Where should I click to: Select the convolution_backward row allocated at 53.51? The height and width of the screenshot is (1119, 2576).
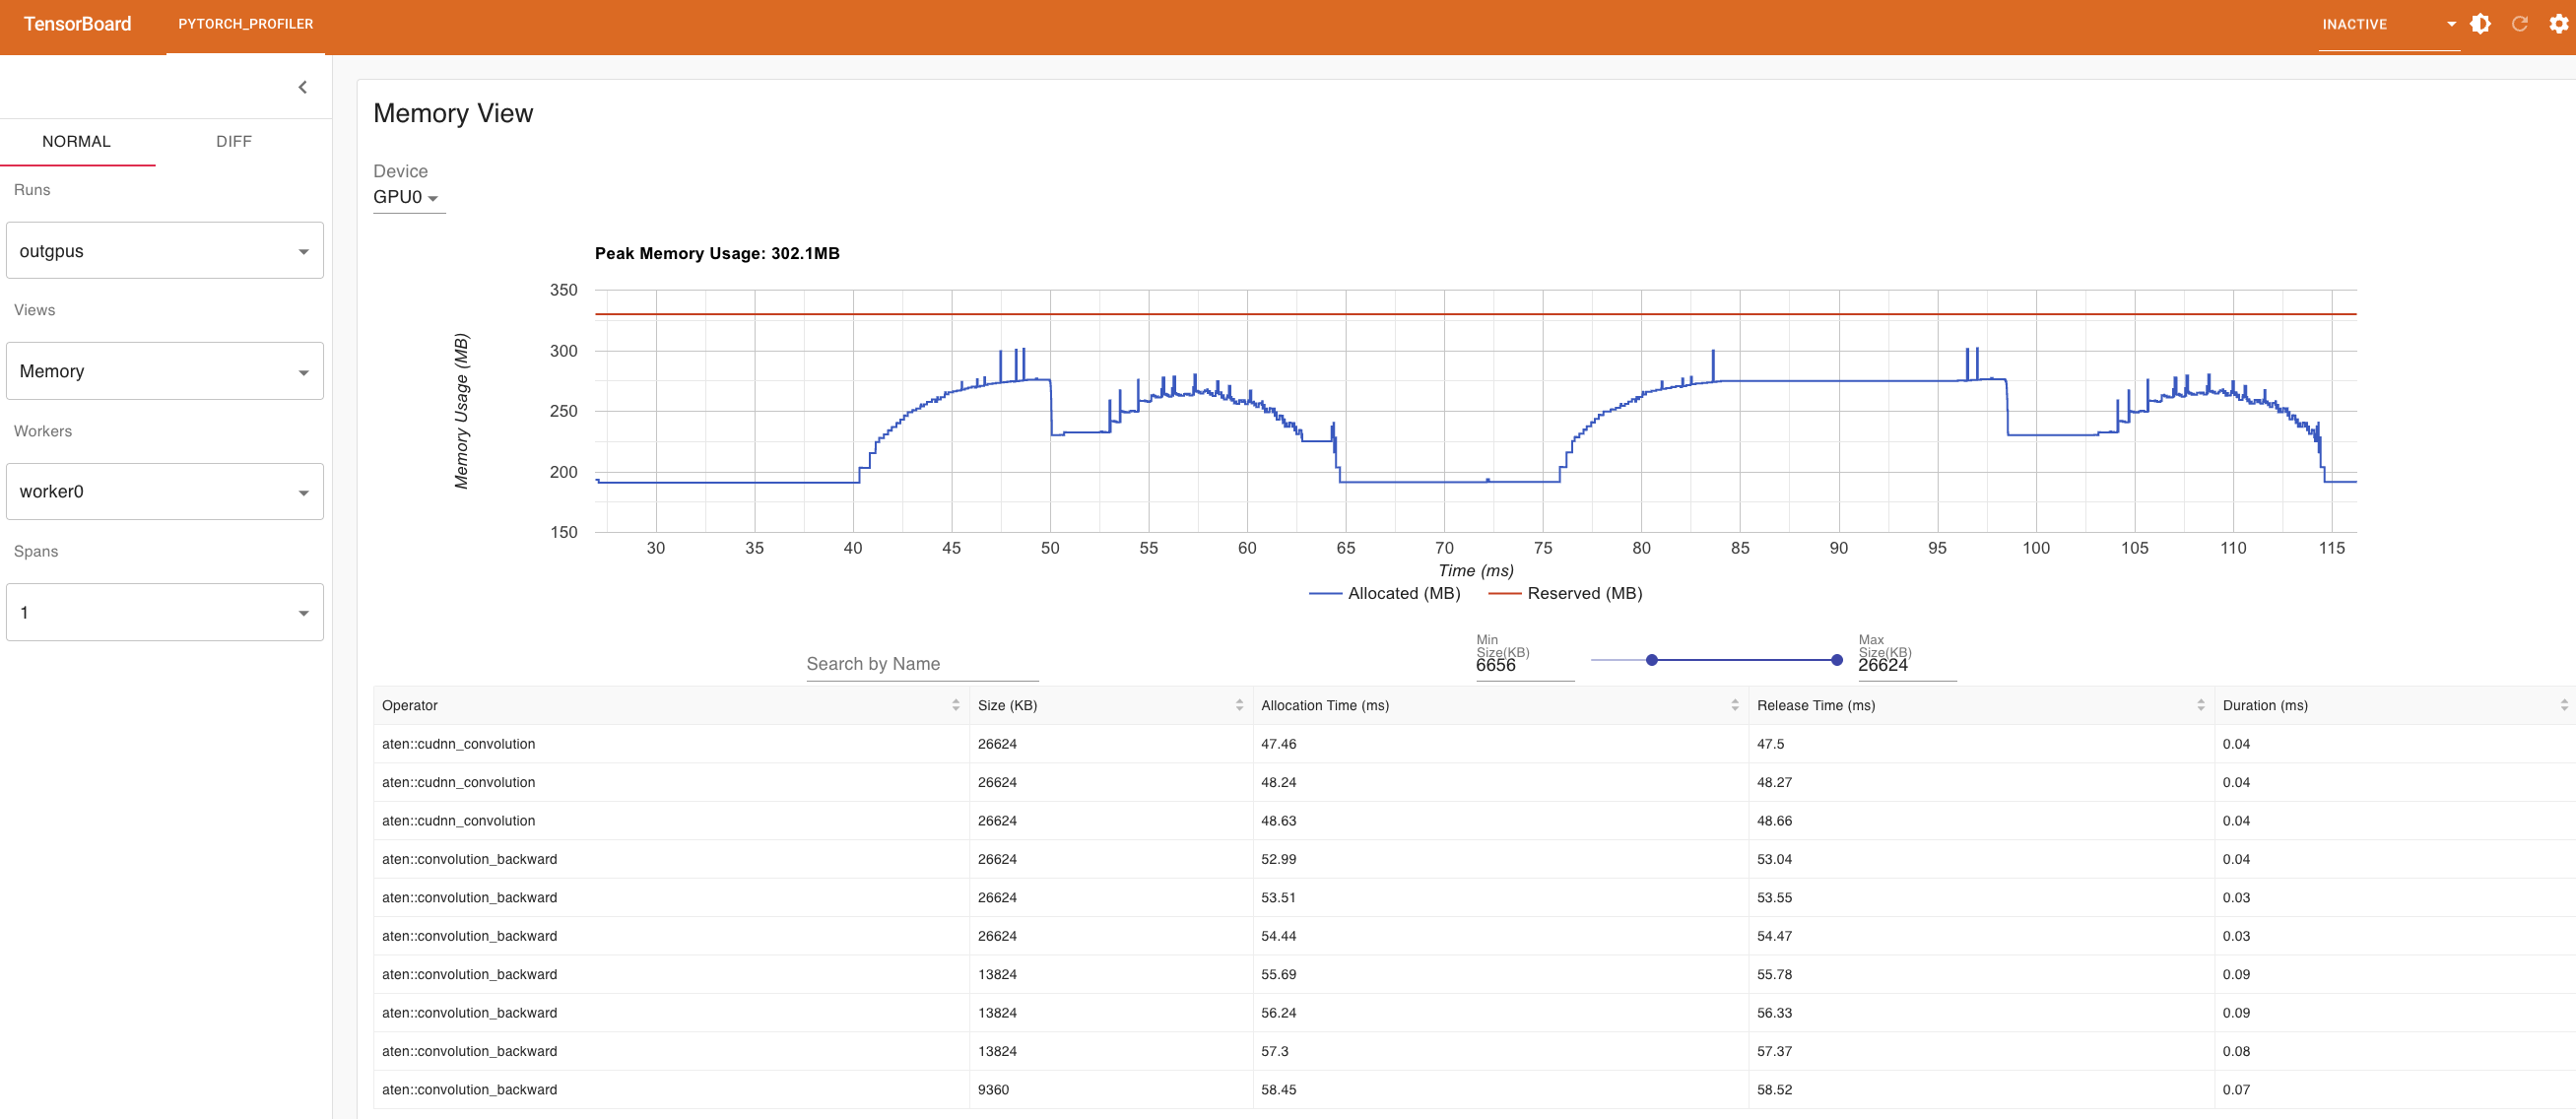tap(1474, 897)
